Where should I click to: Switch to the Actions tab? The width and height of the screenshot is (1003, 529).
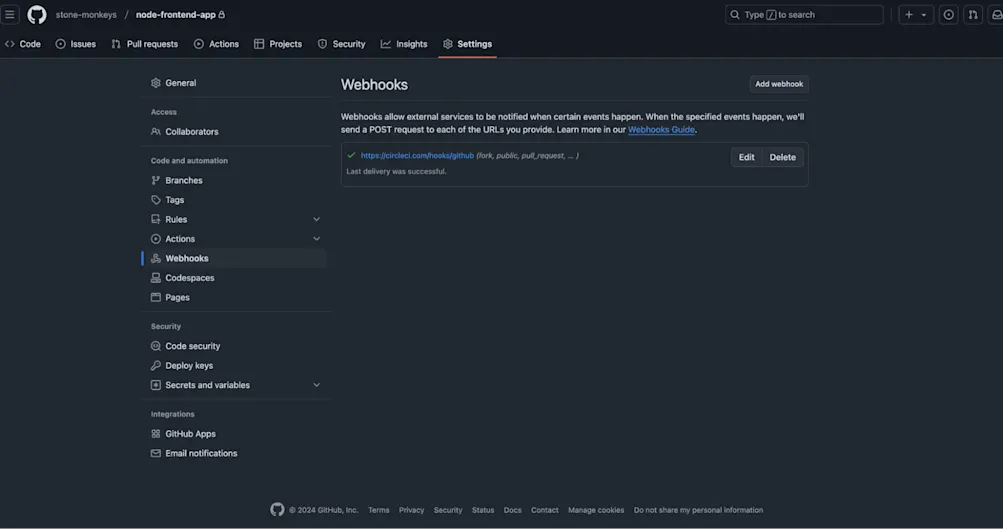216,44
